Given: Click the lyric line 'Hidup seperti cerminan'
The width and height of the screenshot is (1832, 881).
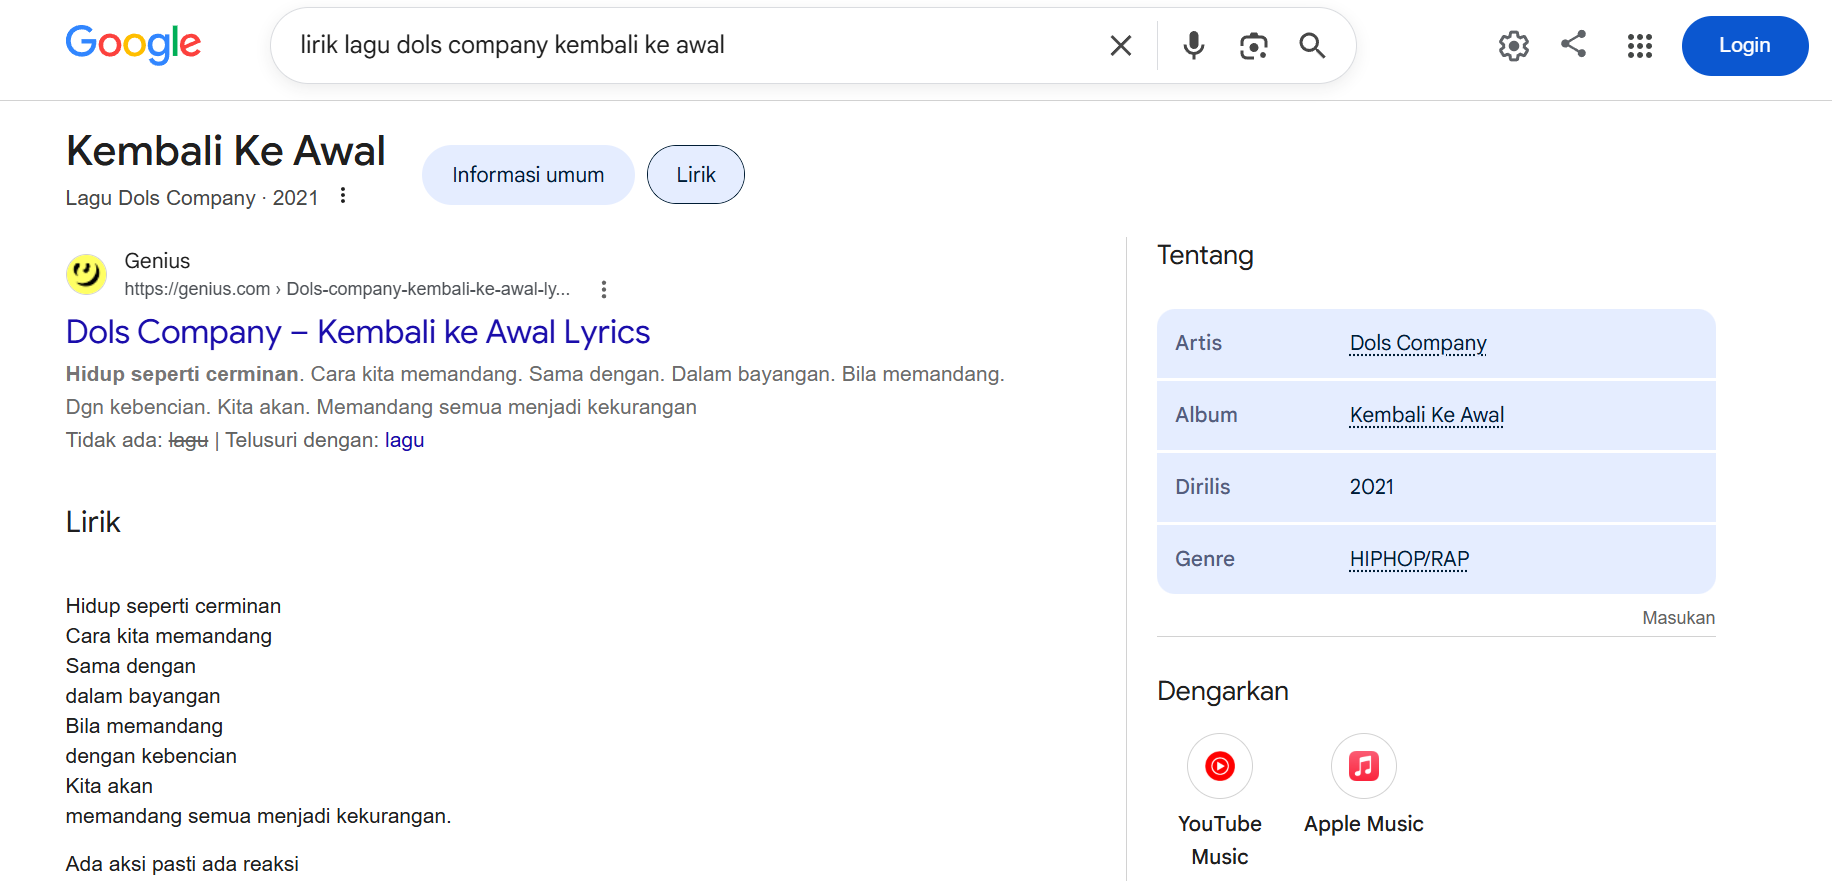Looking at the screenshot, I should (x=173, y=606).
